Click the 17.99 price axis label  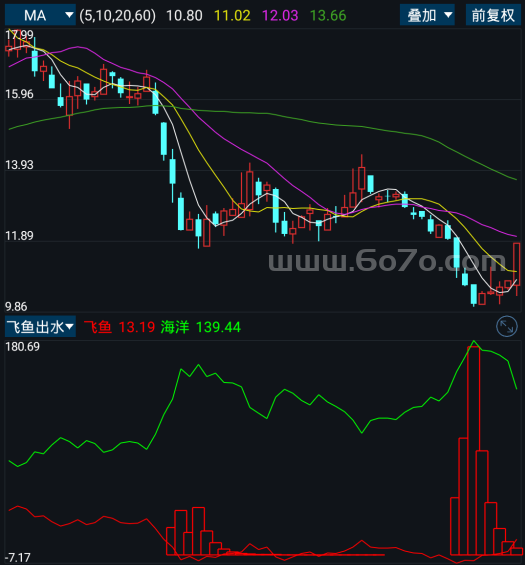point(19,35)
